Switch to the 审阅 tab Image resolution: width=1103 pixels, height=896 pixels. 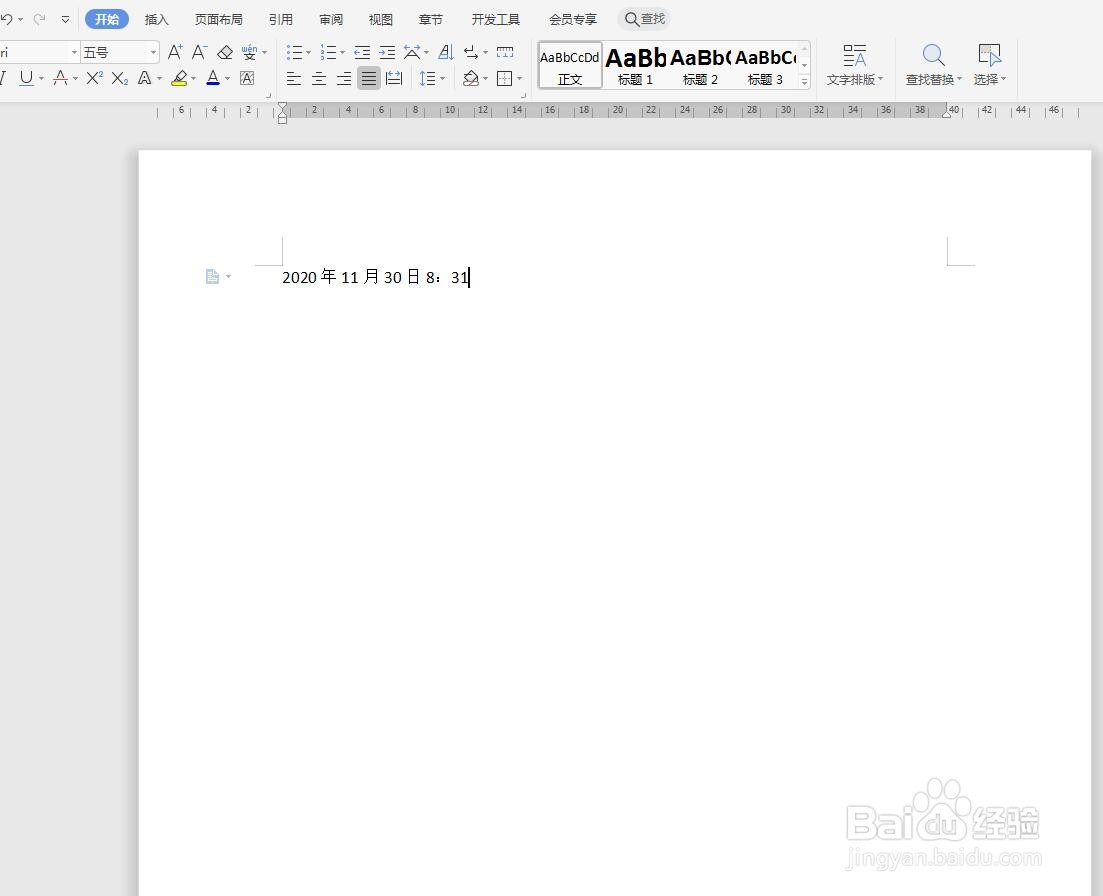(331, 19)
